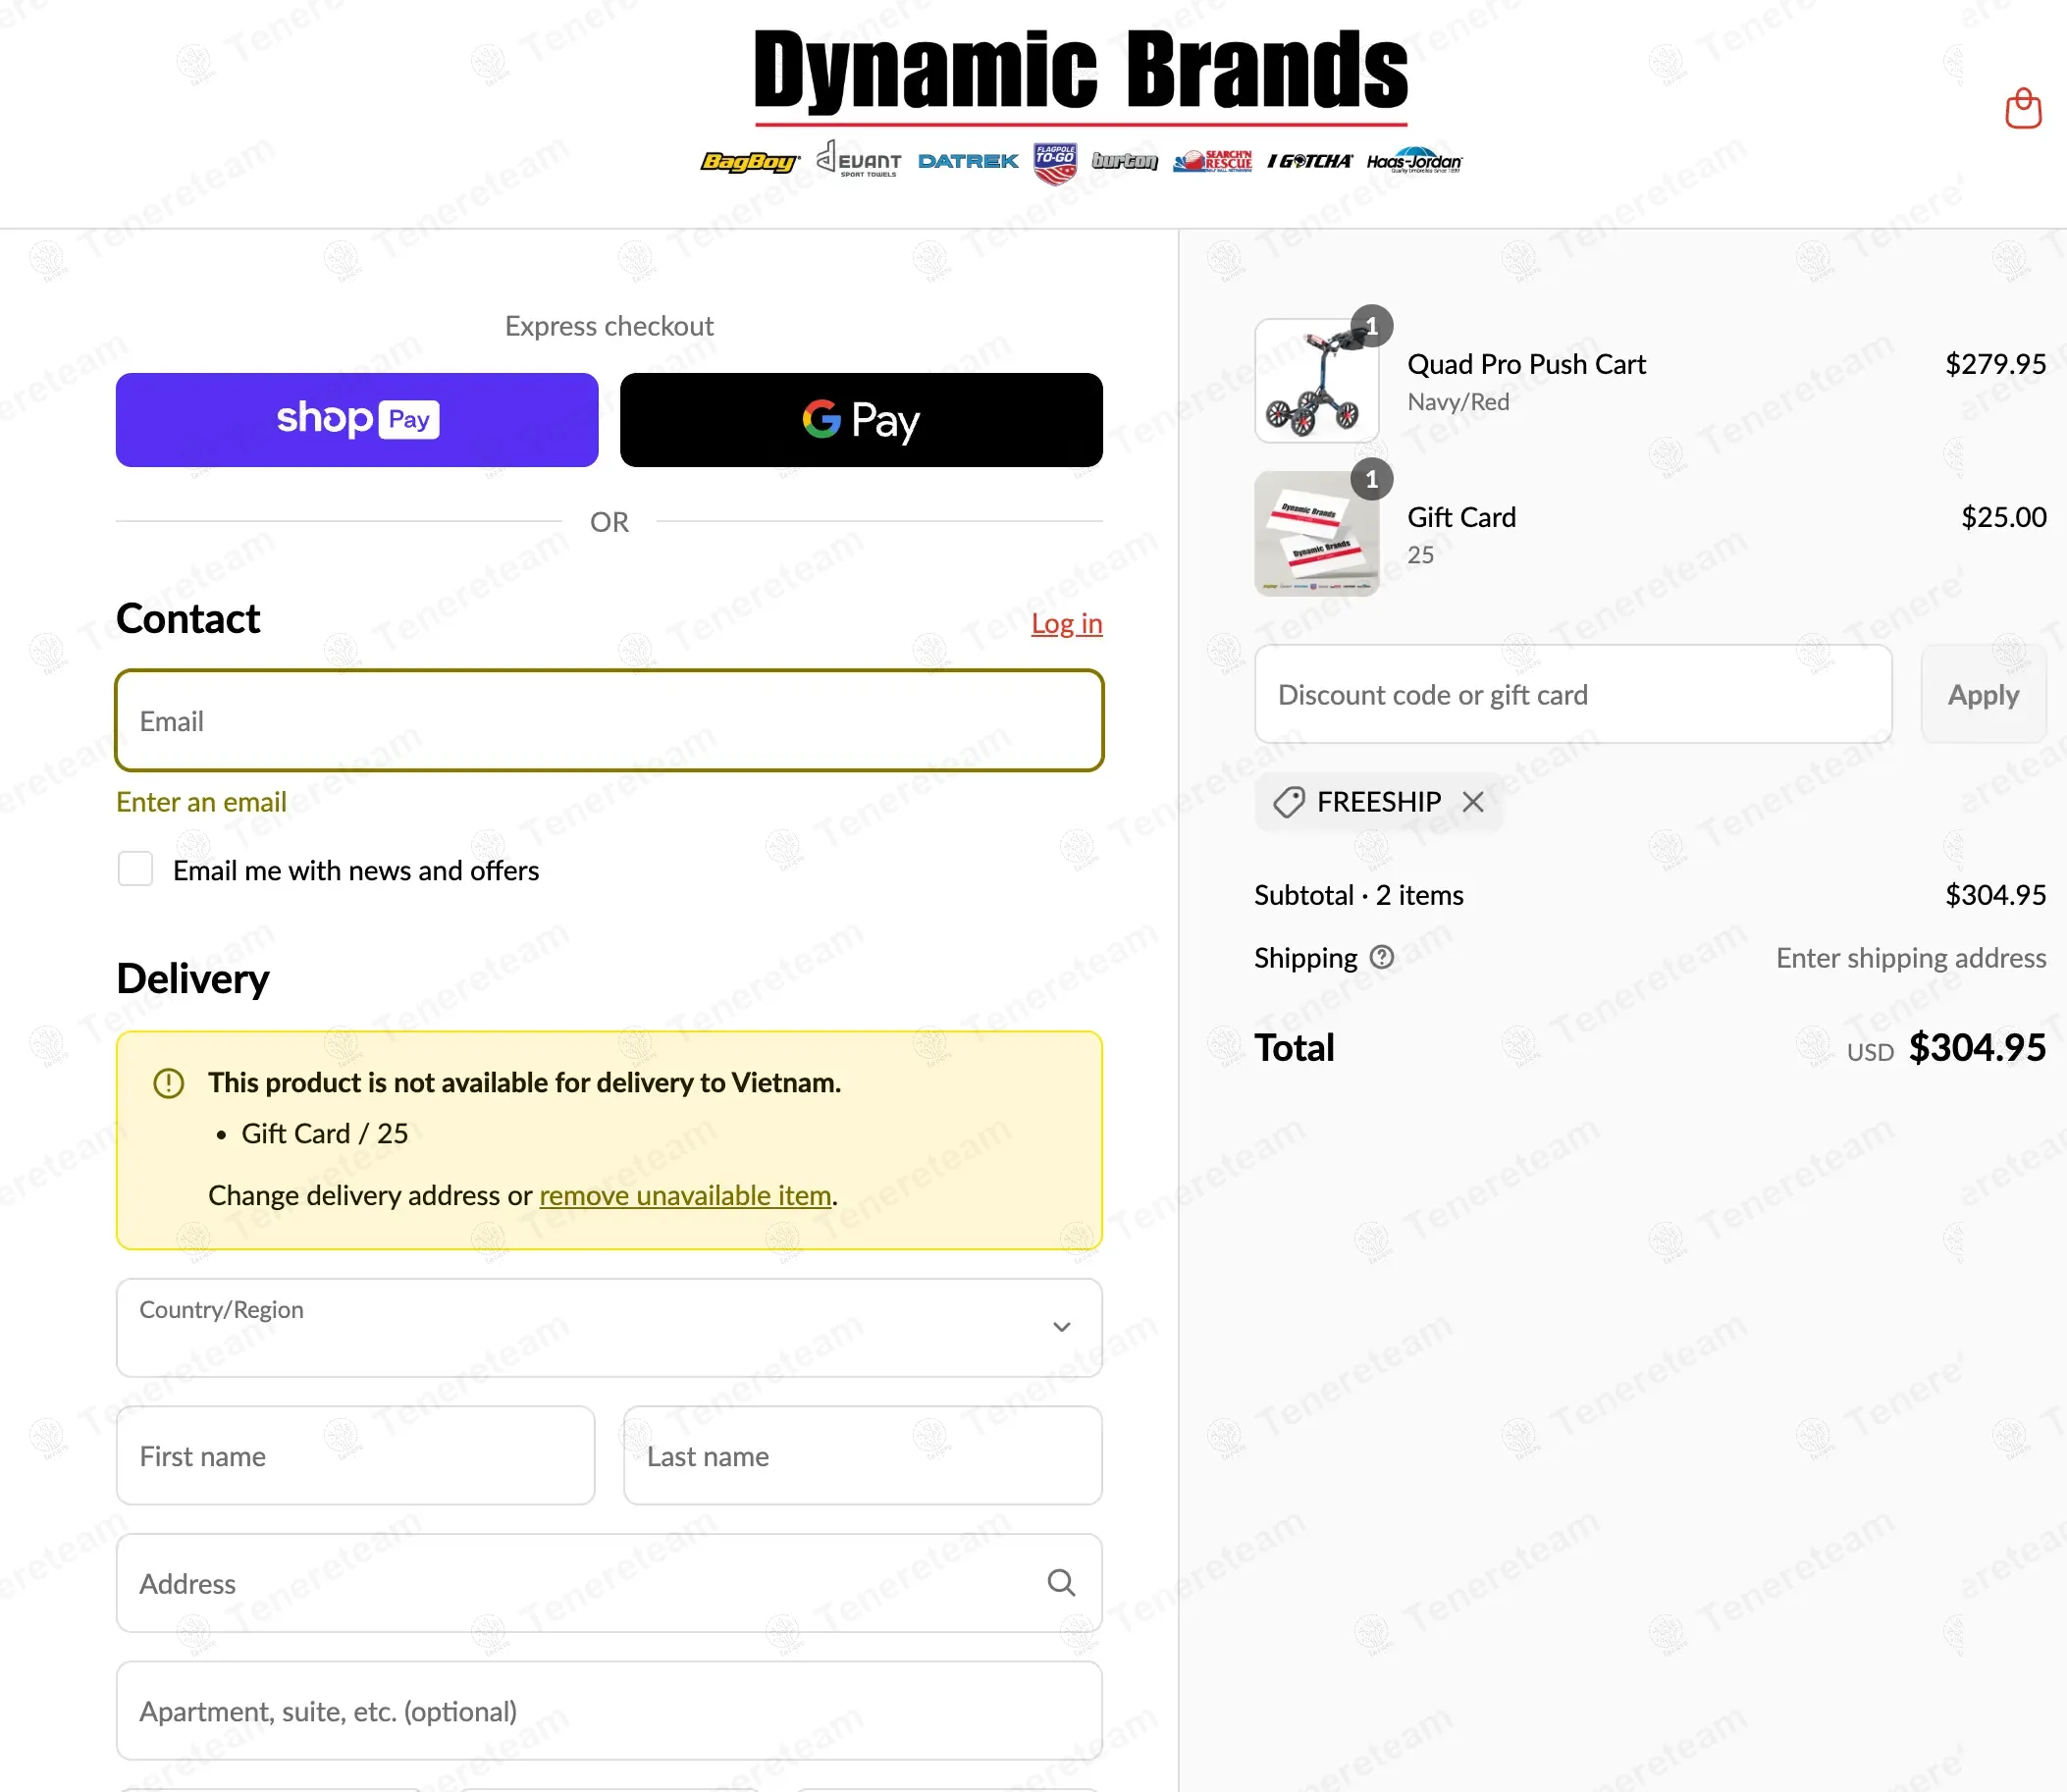Open the Log in link
This screenshot has height=1792, width=2067.
pos(1066,623)
